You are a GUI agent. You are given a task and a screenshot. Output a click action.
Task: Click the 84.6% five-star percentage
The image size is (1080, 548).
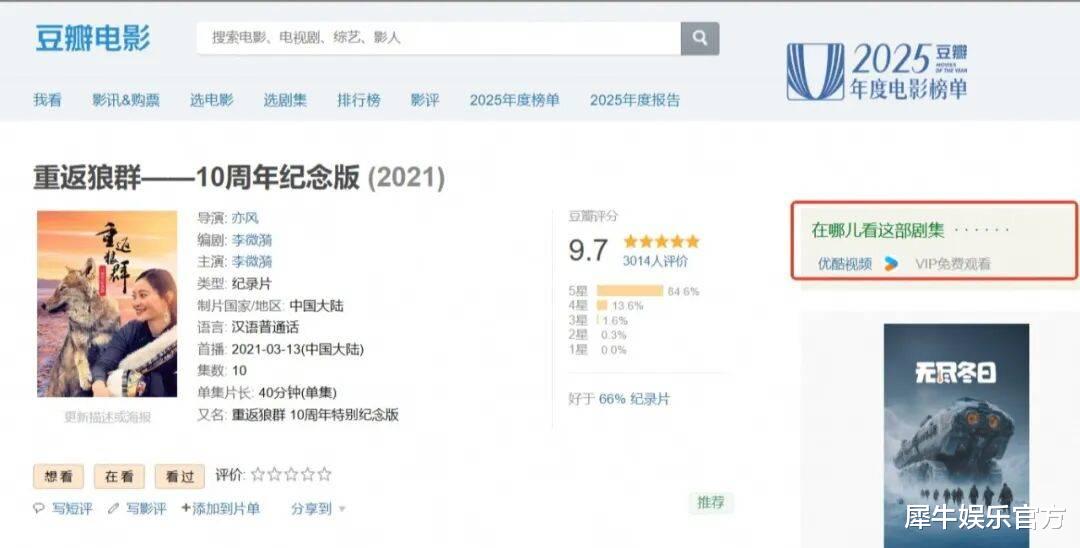coord(683,291)
